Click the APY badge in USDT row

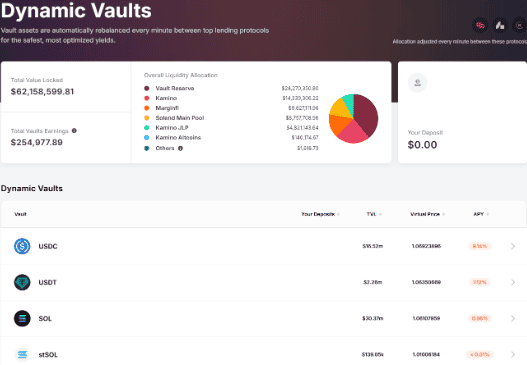(480, 282)
